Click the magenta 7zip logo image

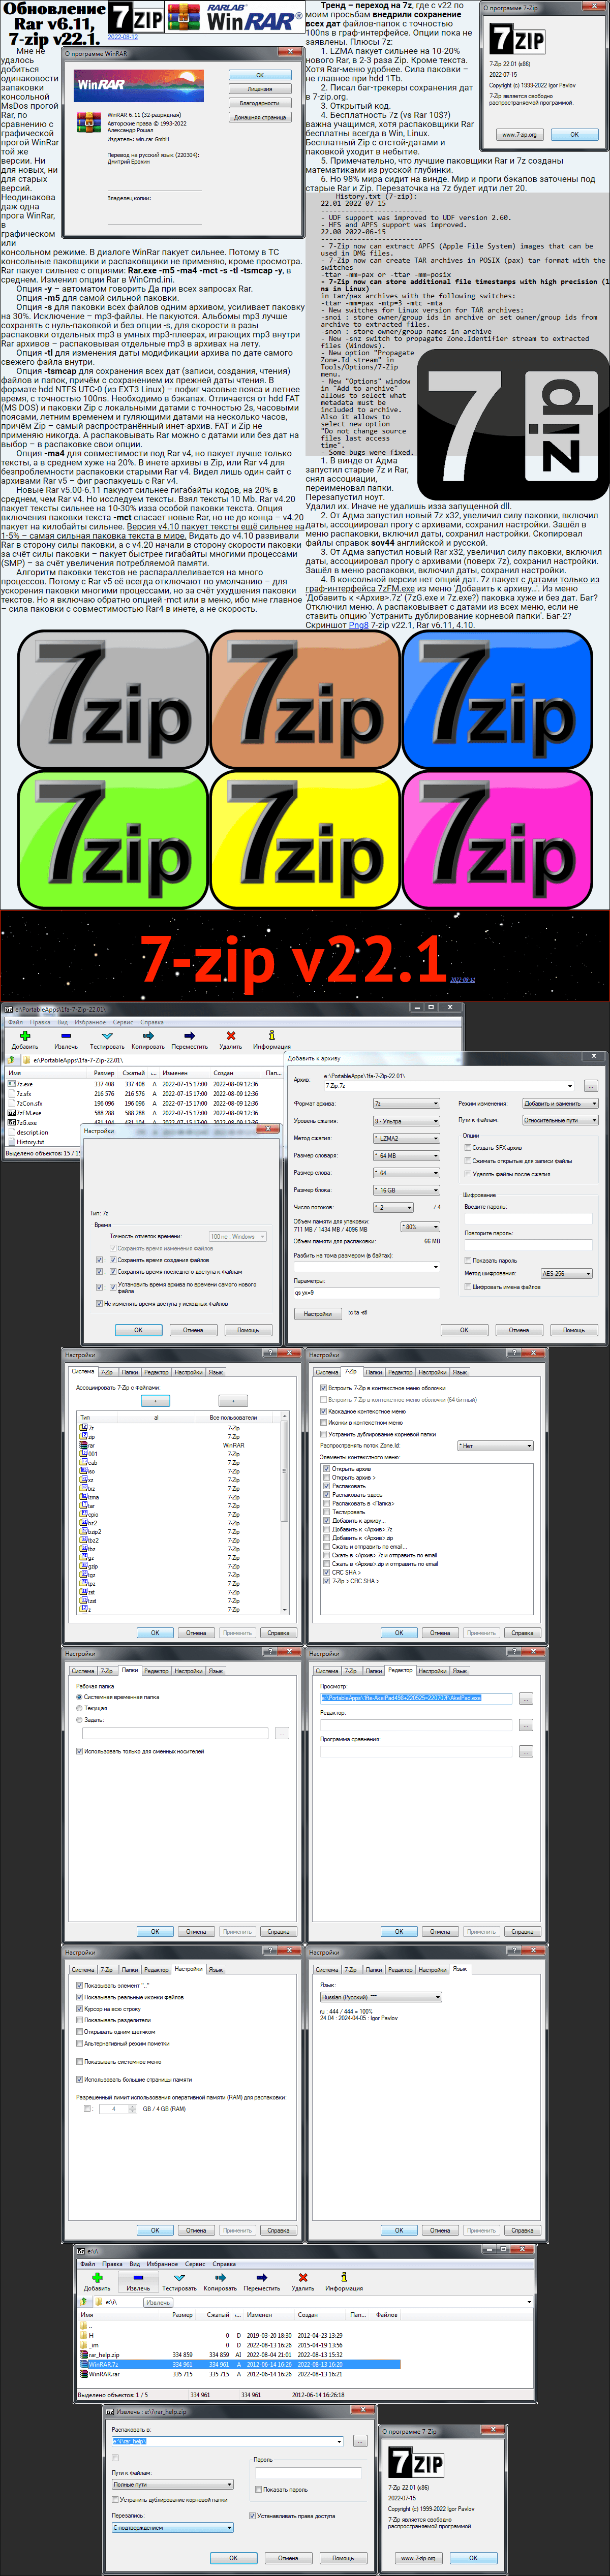coord(497,838)
